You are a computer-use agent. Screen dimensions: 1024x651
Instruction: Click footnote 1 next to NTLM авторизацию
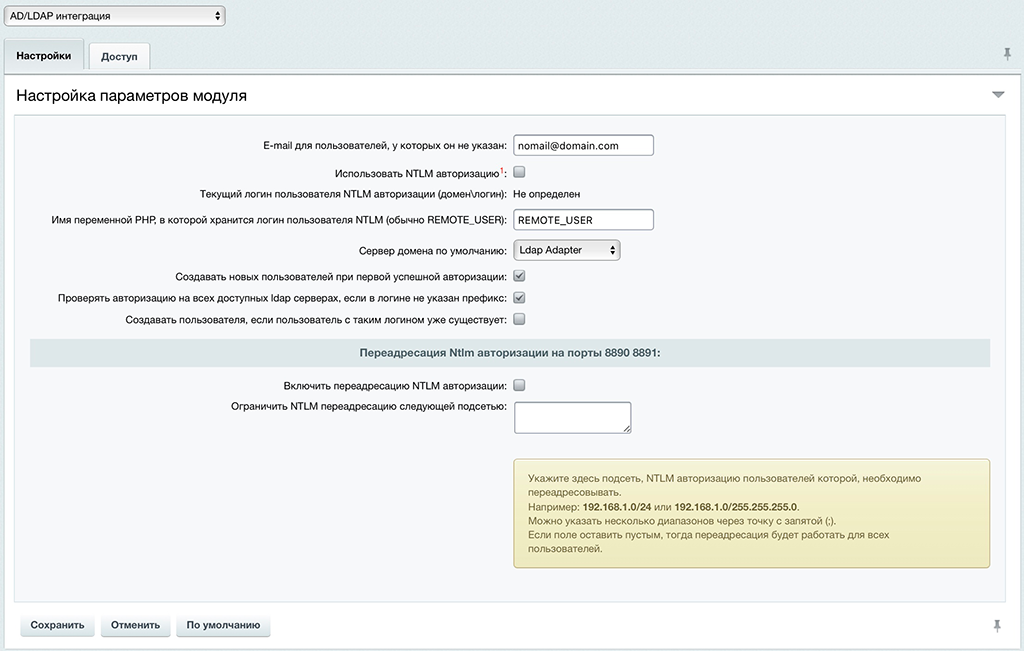pyautogui.click(x=502, y=170)
